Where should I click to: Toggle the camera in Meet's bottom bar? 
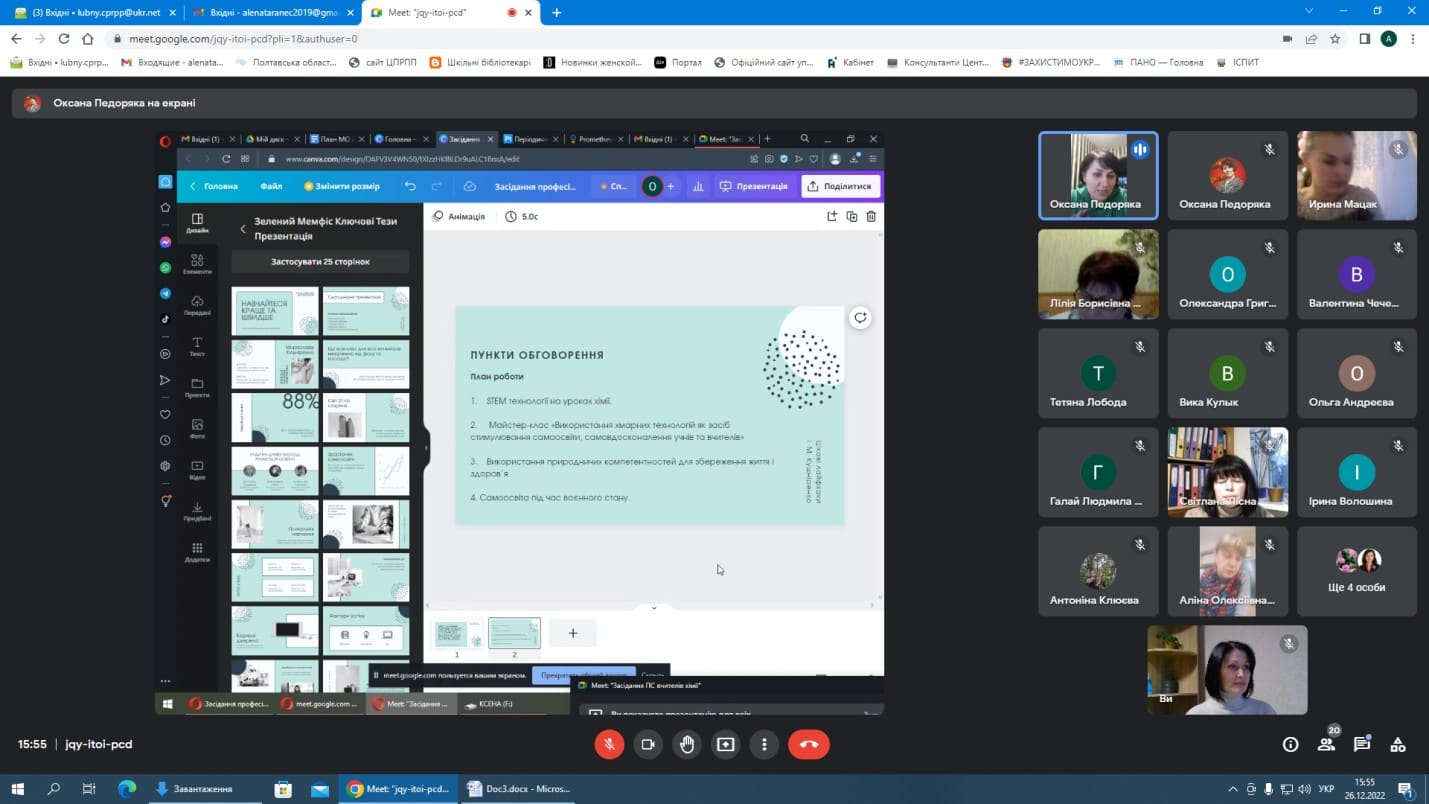coord(648,744)
